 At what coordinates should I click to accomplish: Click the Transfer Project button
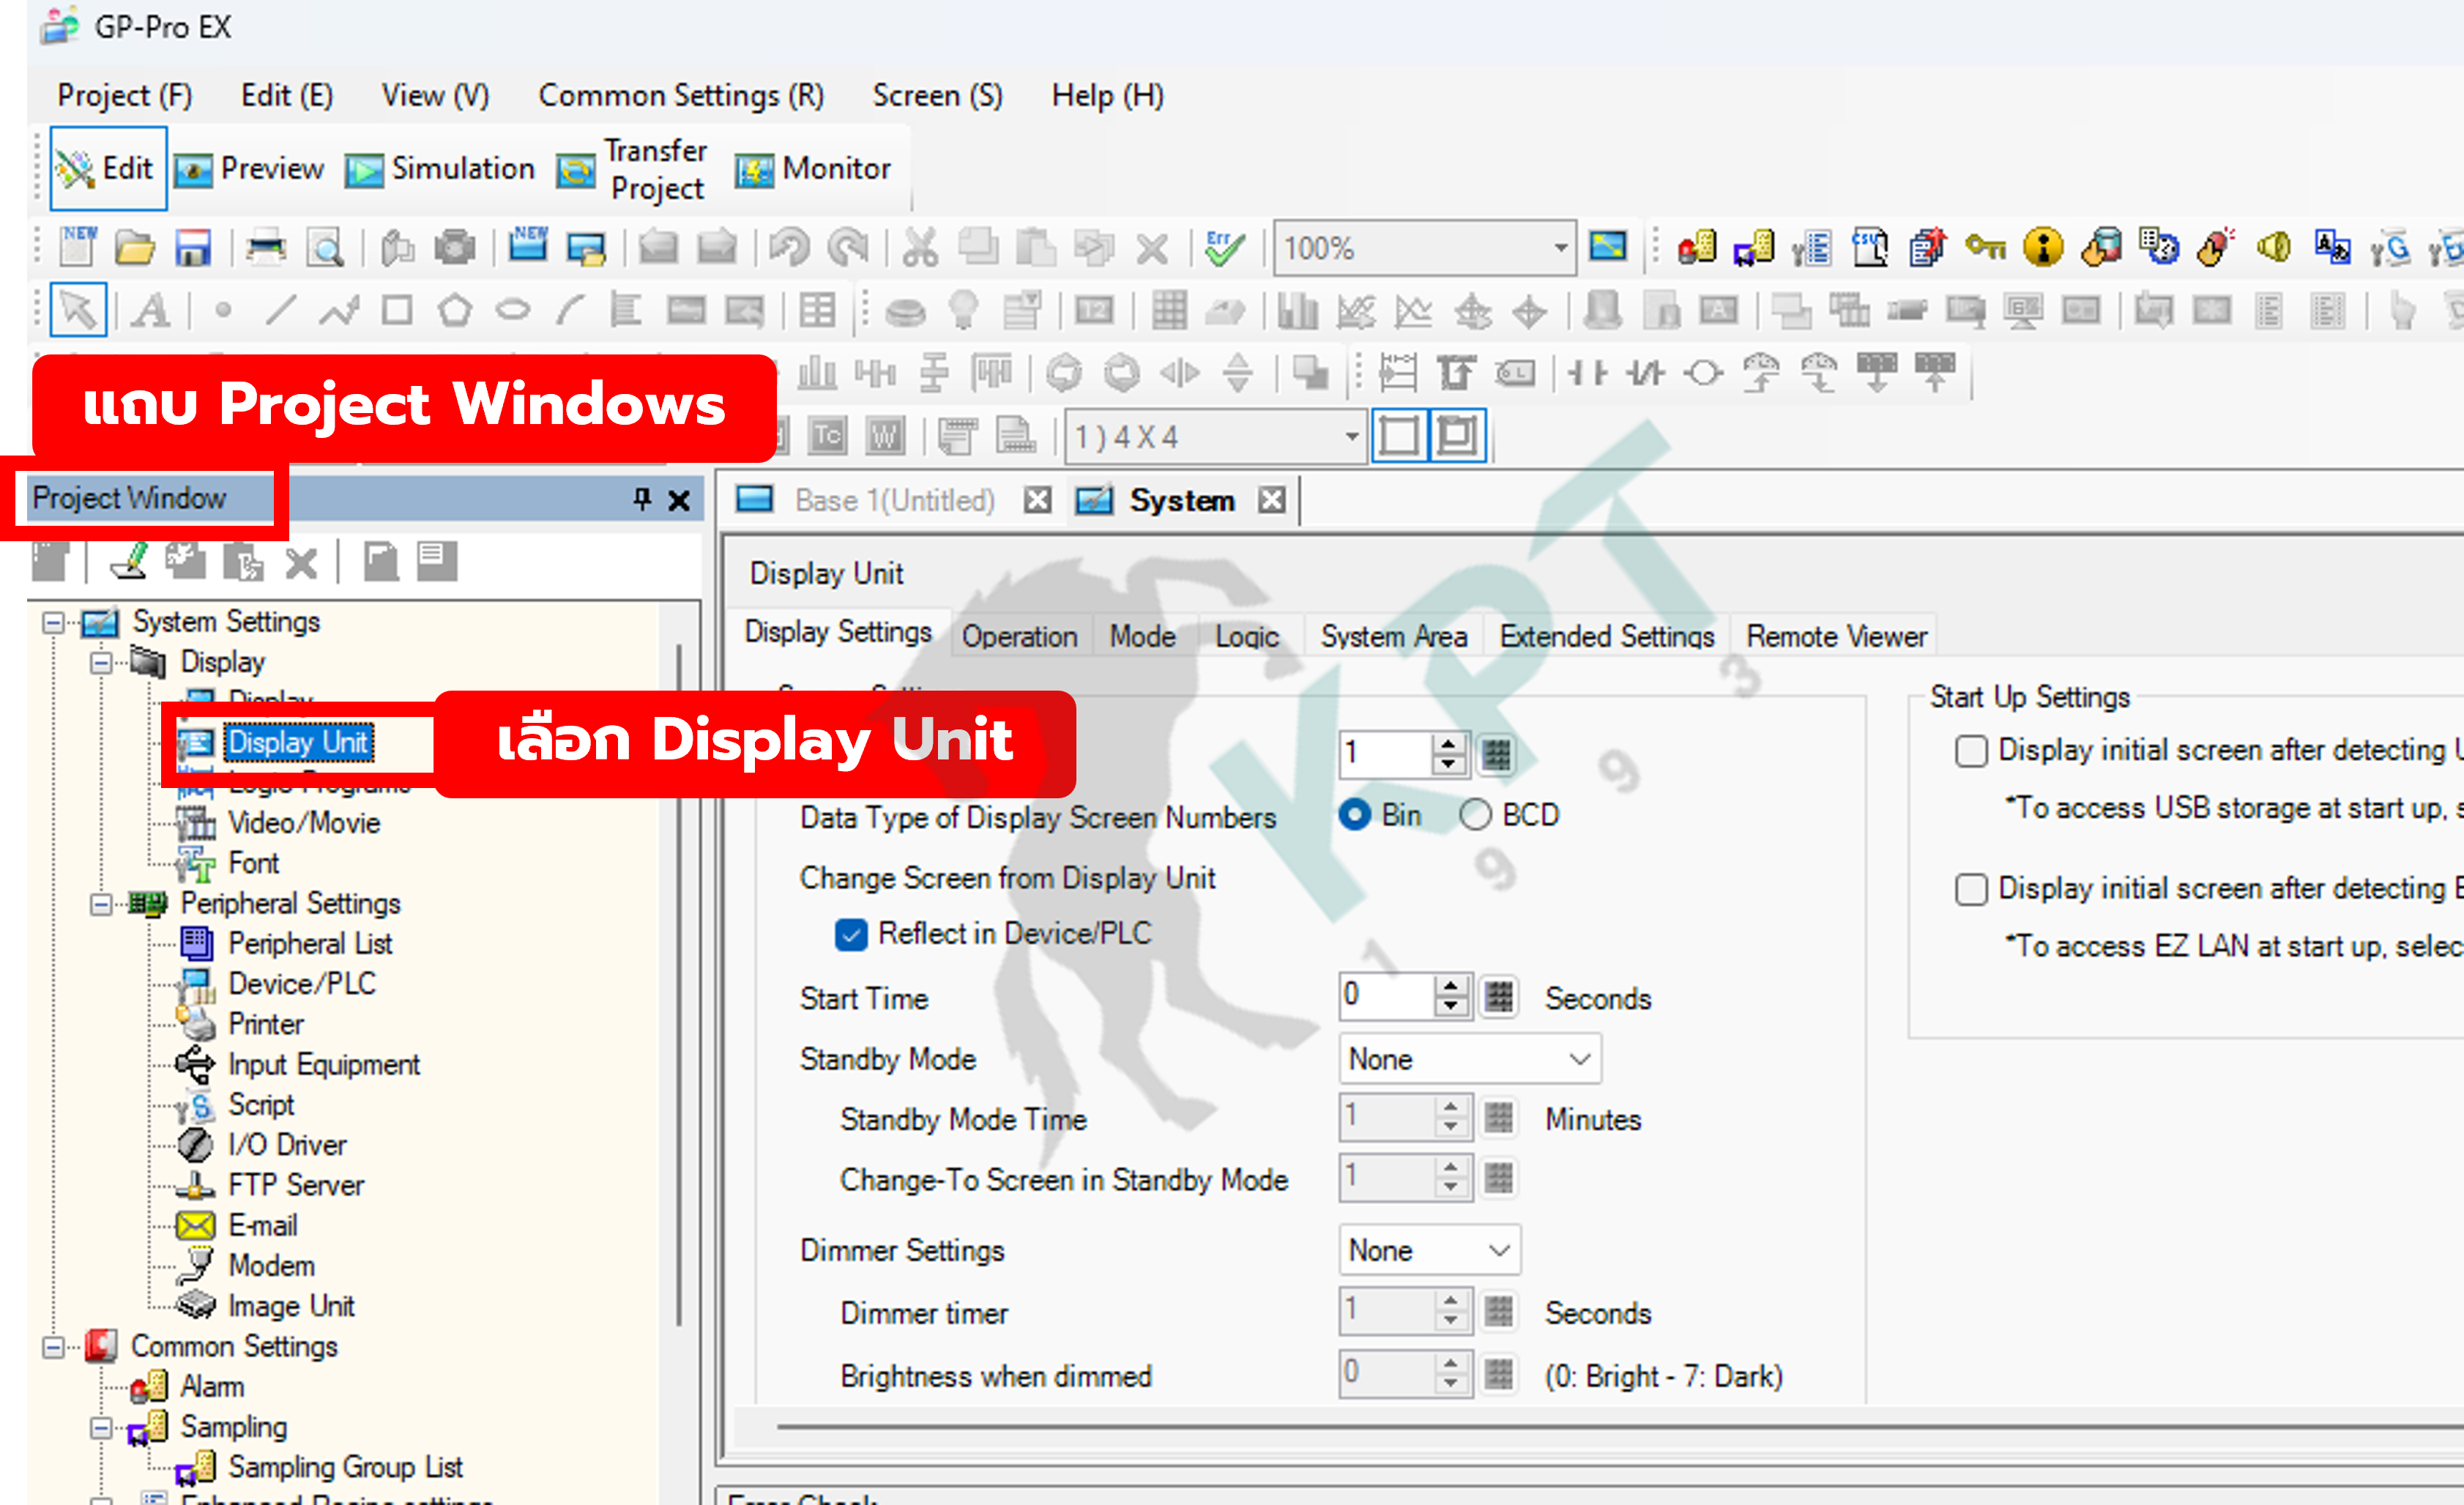632,169
